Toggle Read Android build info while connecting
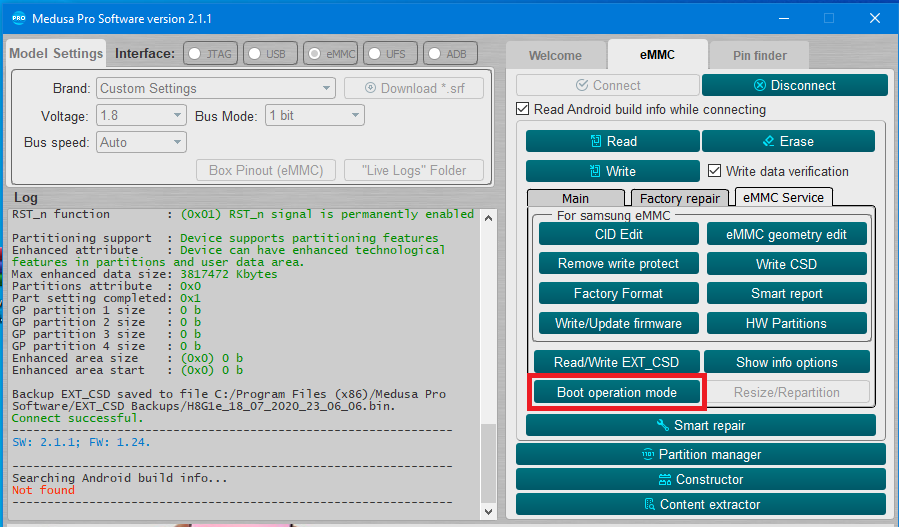This screenshot has width=899, height=527. click(x=522, y=109)
